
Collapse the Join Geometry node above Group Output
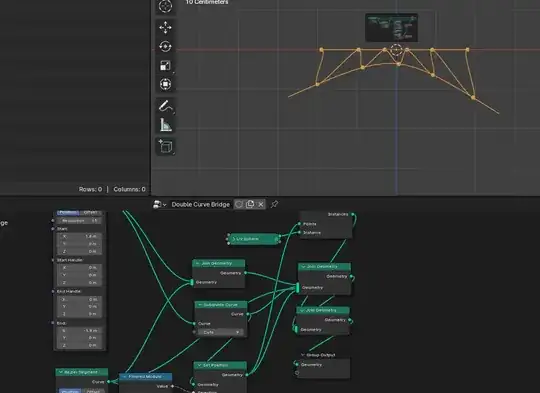[x=302, y=310]
